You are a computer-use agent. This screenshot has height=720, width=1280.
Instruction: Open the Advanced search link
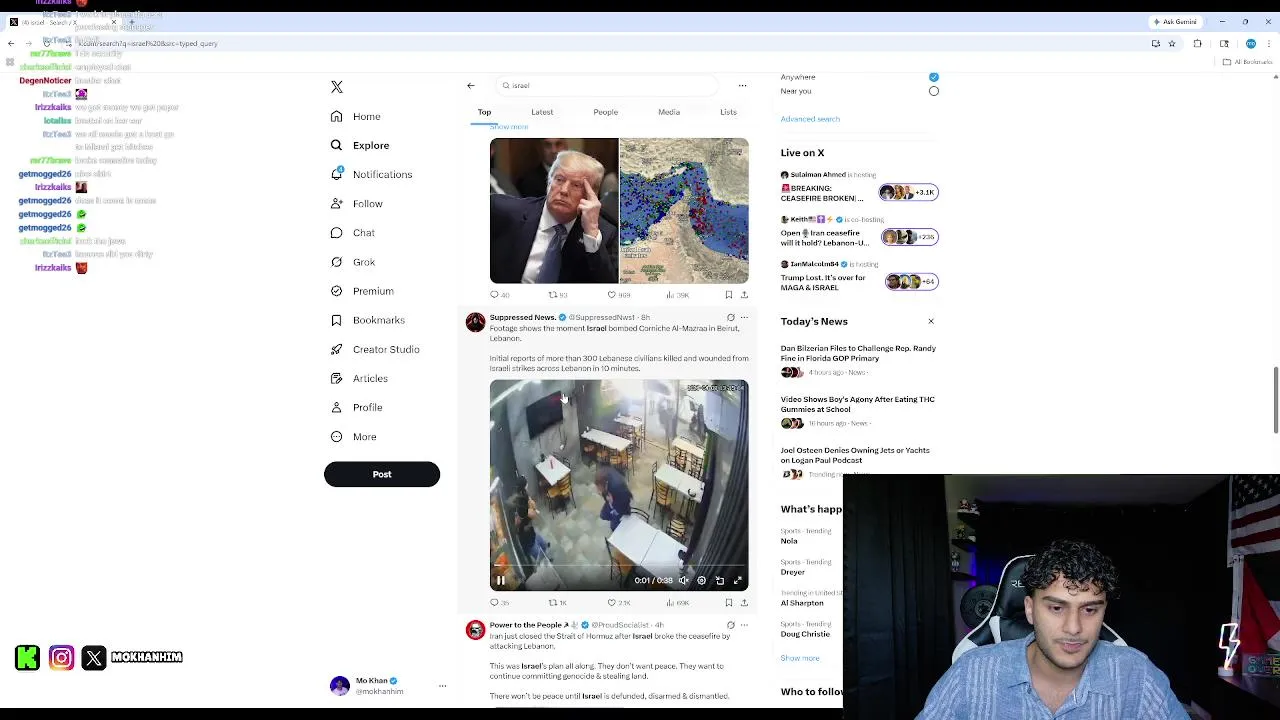(810, 119)
